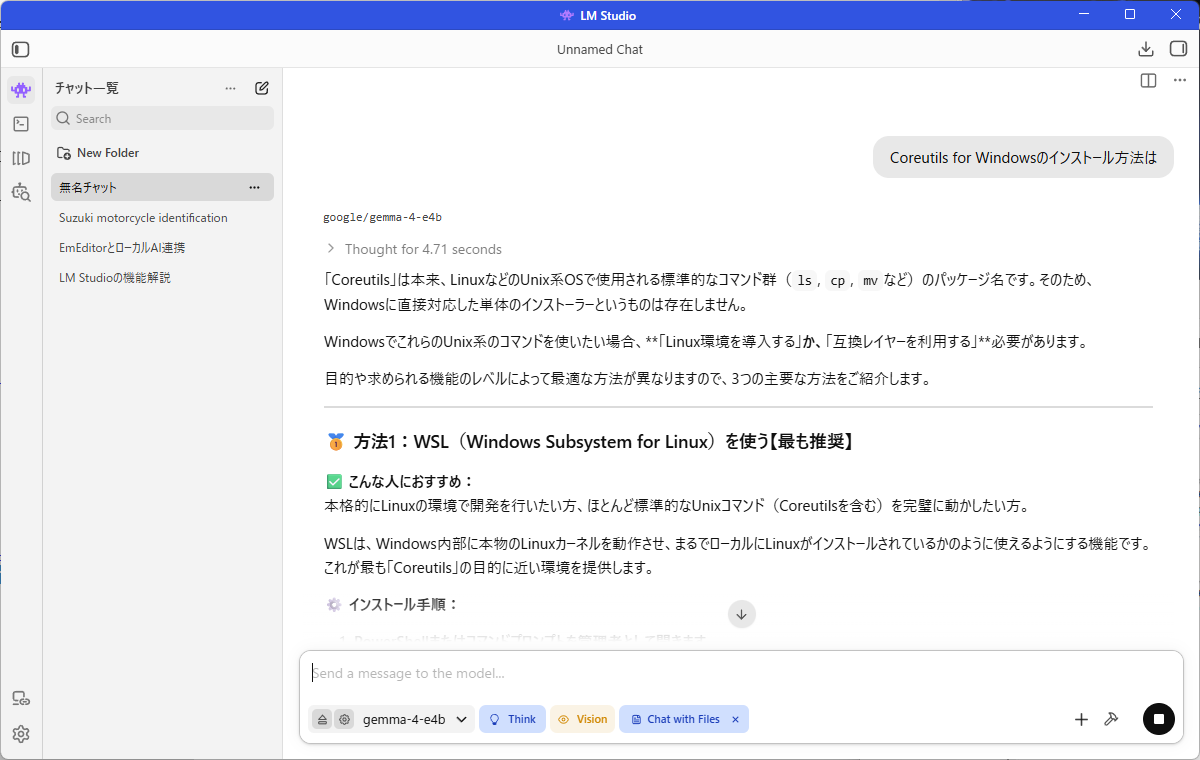This screenshot has height=760, width=1200.
Task: Create a New Folder
Action: (x=98, y=153)
